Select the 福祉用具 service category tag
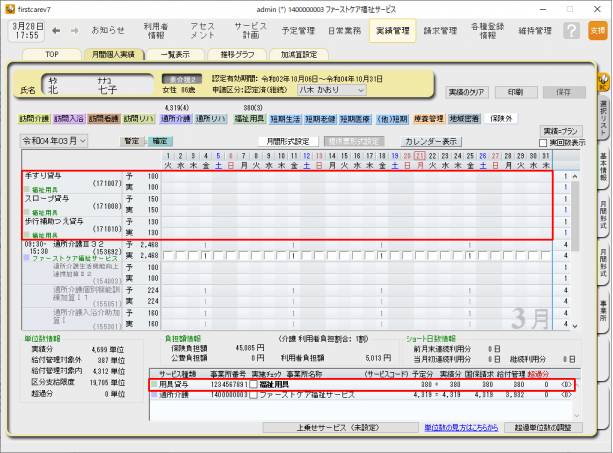 [249, 118]
